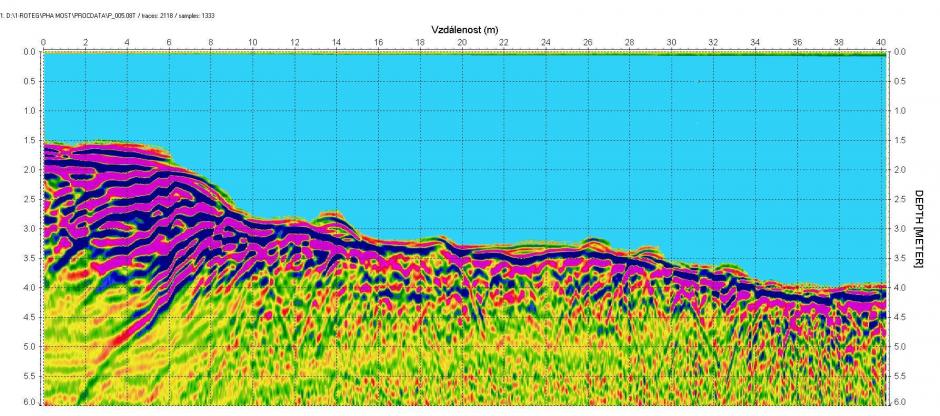Select the vertical "DEPTH [METER]" axis label
The width and height of the screenshot is (940, 416).
click(919, 229)
